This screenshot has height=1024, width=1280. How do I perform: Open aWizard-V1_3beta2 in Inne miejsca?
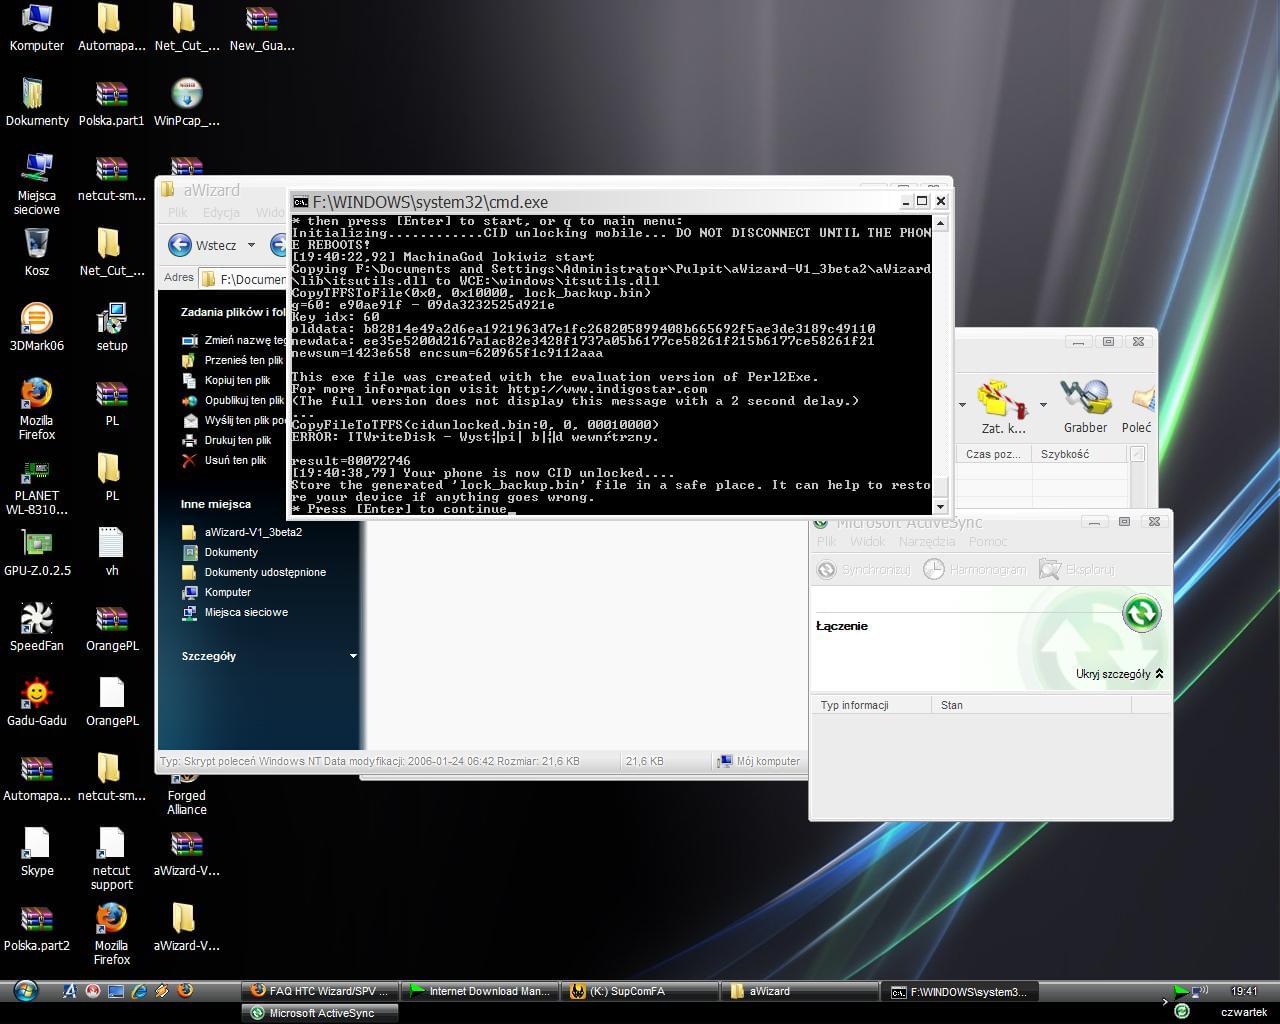(242, 532)
